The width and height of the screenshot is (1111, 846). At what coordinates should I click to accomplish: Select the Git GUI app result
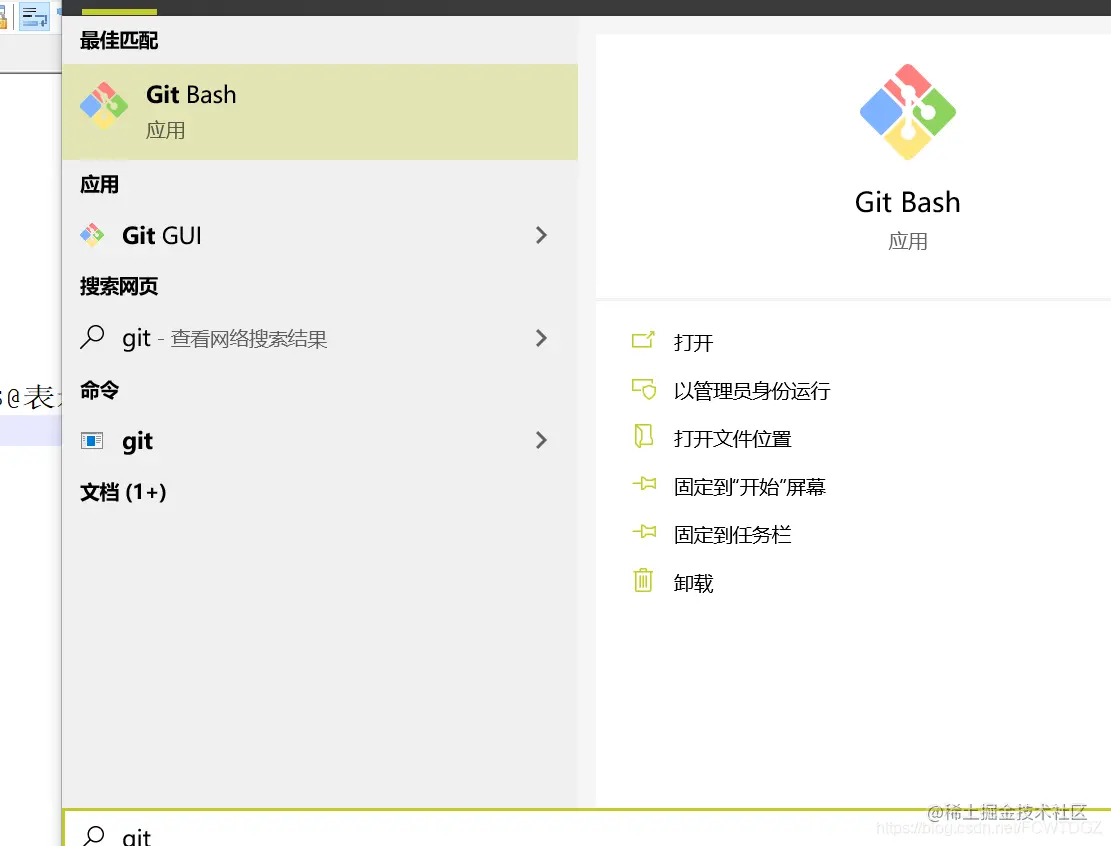pyautogui.click(x=320, y=235)
